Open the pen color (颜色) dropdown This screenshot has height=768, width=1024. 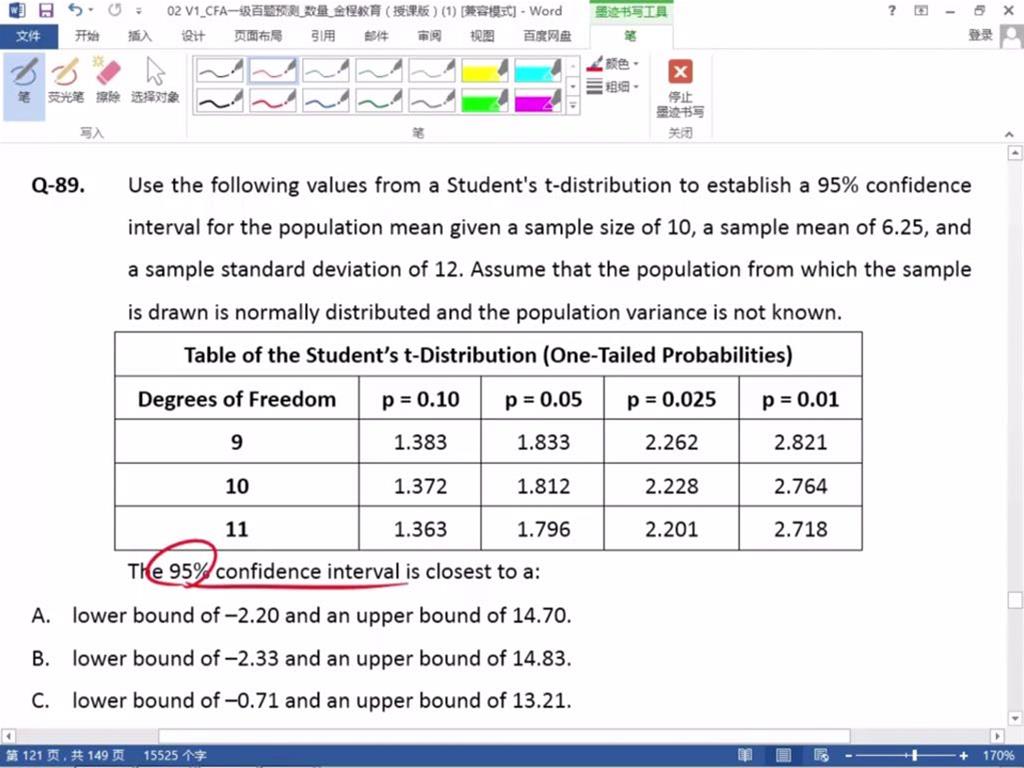614,64
